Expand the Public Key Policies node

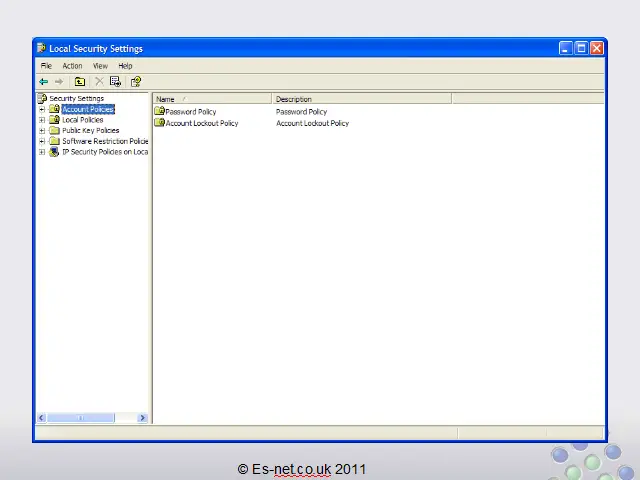point(42,131)
